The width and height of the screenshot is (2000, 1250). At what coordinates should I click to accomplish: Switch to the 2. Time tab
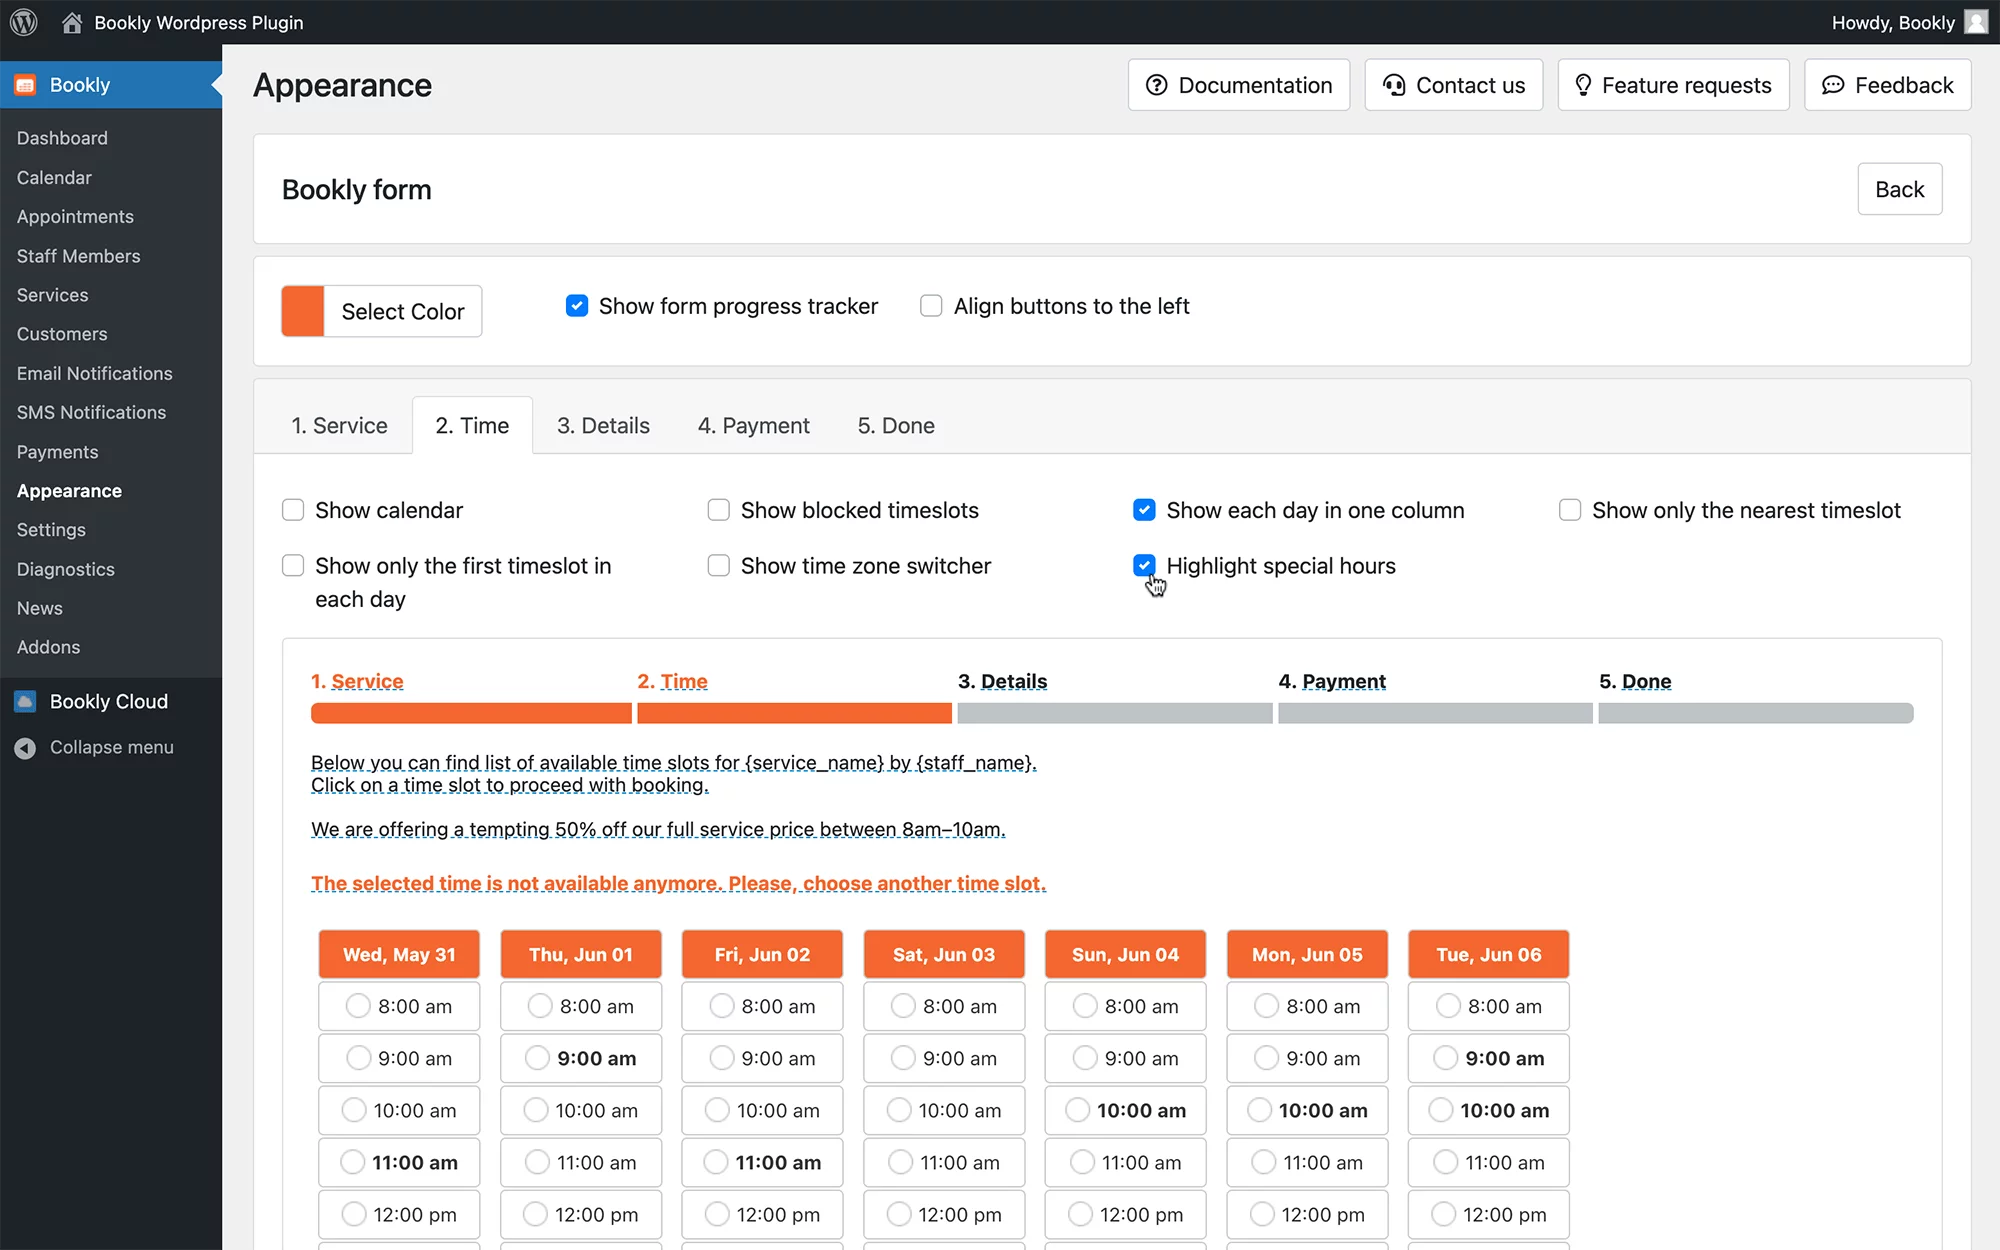[472, 425]
